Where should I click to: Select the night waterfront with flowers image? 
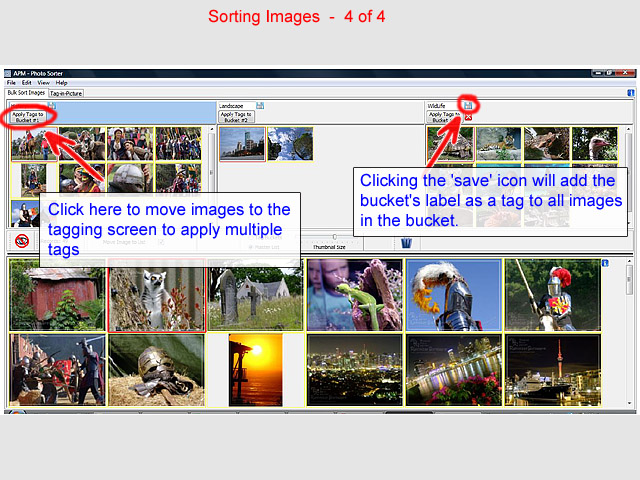454,370
